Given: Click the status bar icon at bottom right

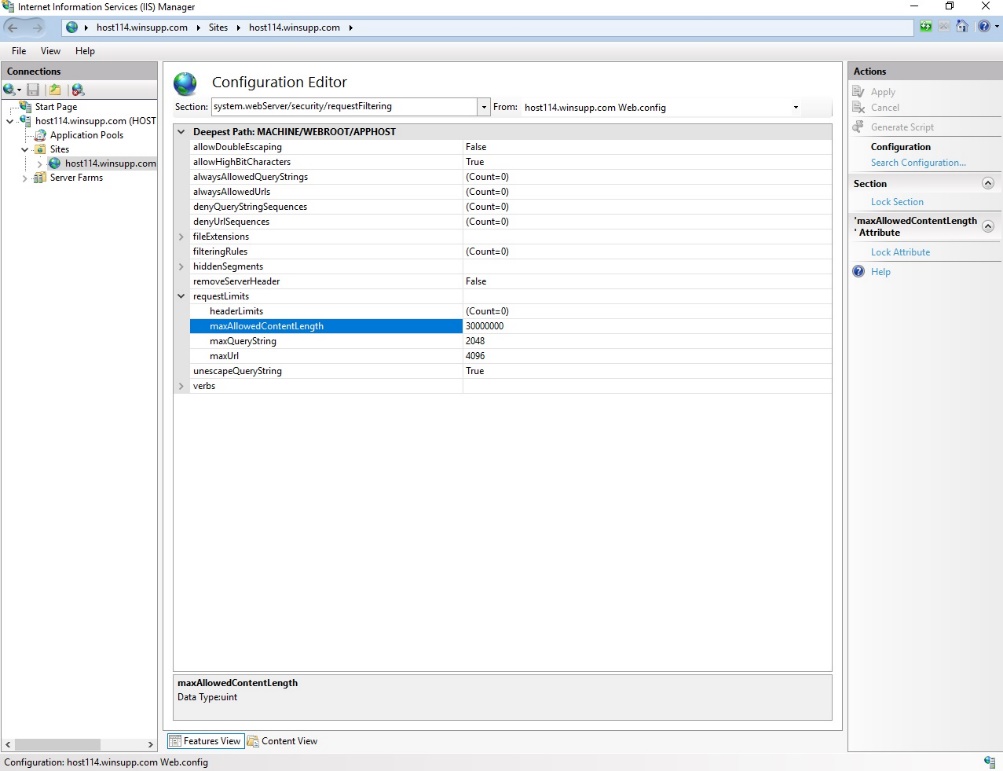Looking at the screenshot, I should tap(990, 761).
